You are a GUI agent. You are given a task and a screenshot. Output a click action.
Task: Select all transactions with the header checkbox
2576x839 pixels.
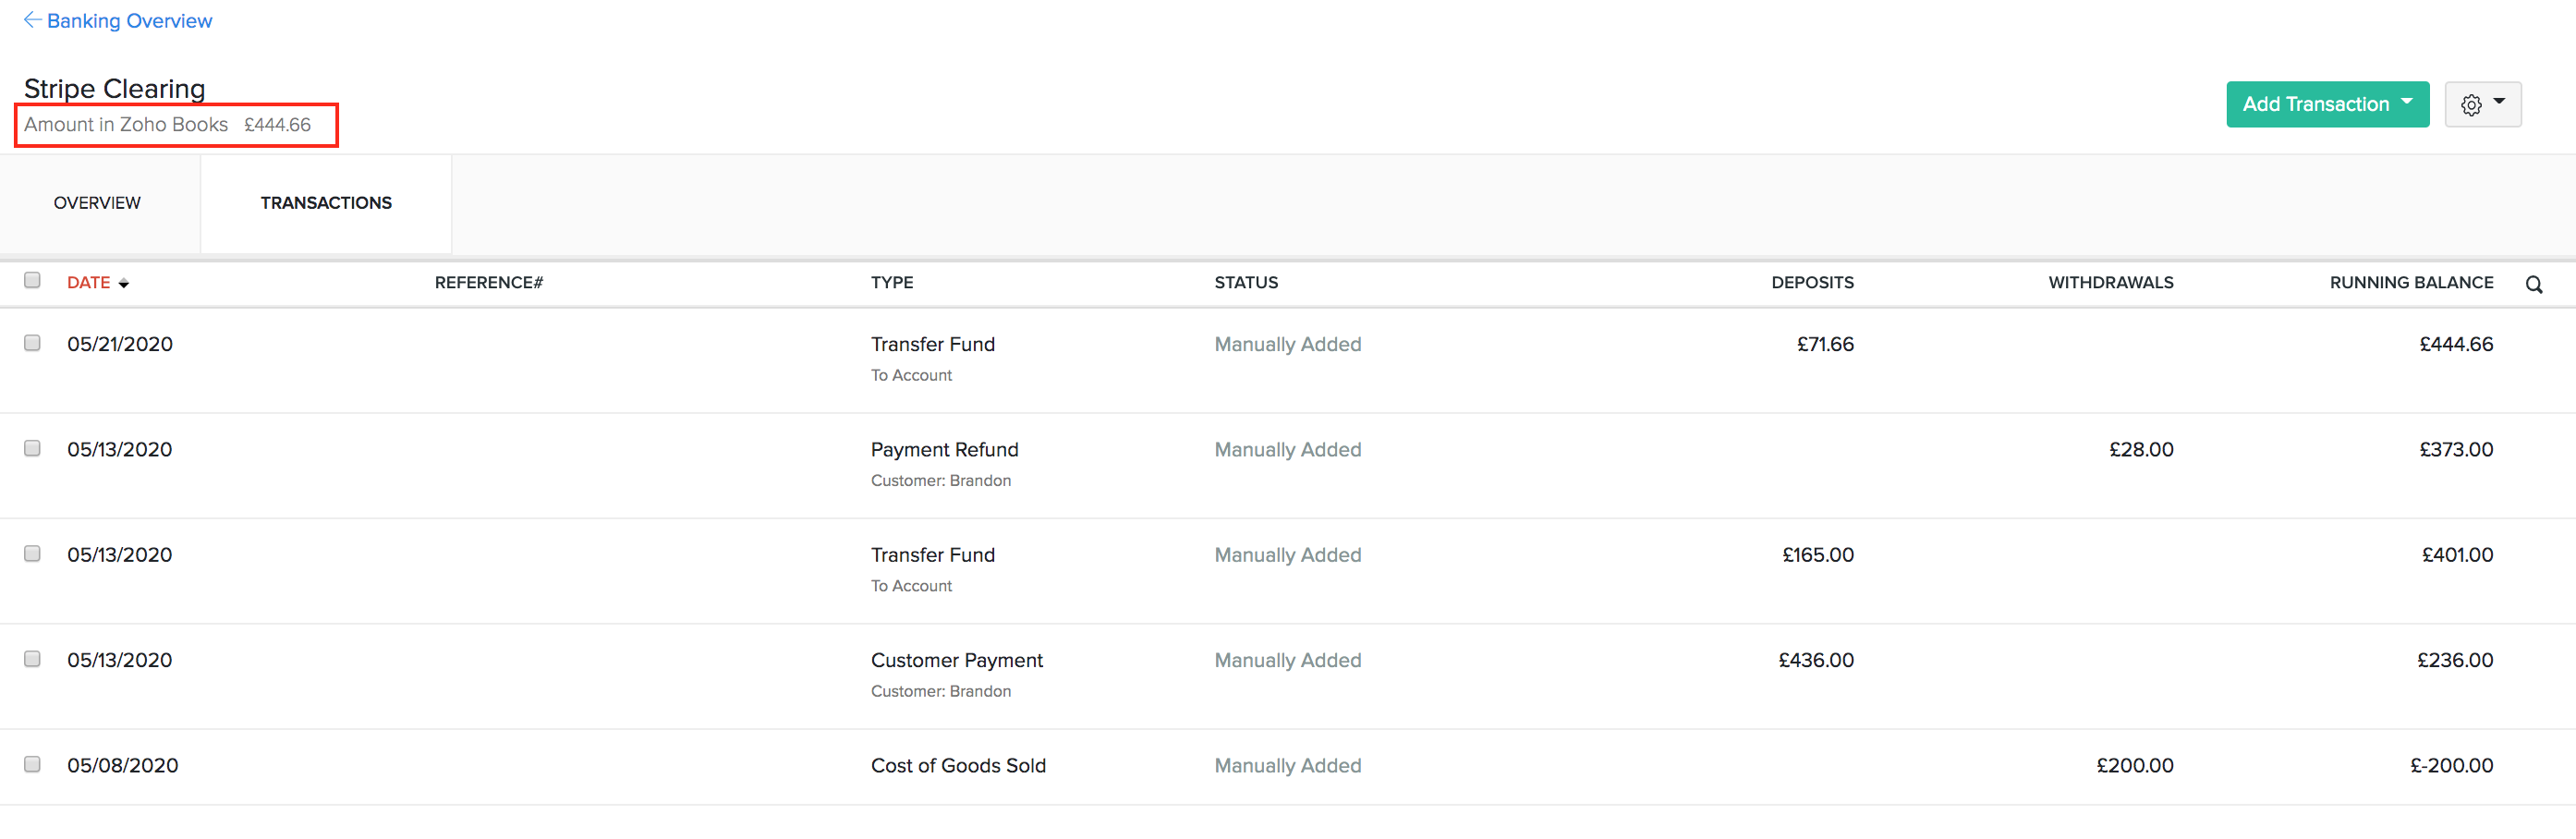pos(31,281)
